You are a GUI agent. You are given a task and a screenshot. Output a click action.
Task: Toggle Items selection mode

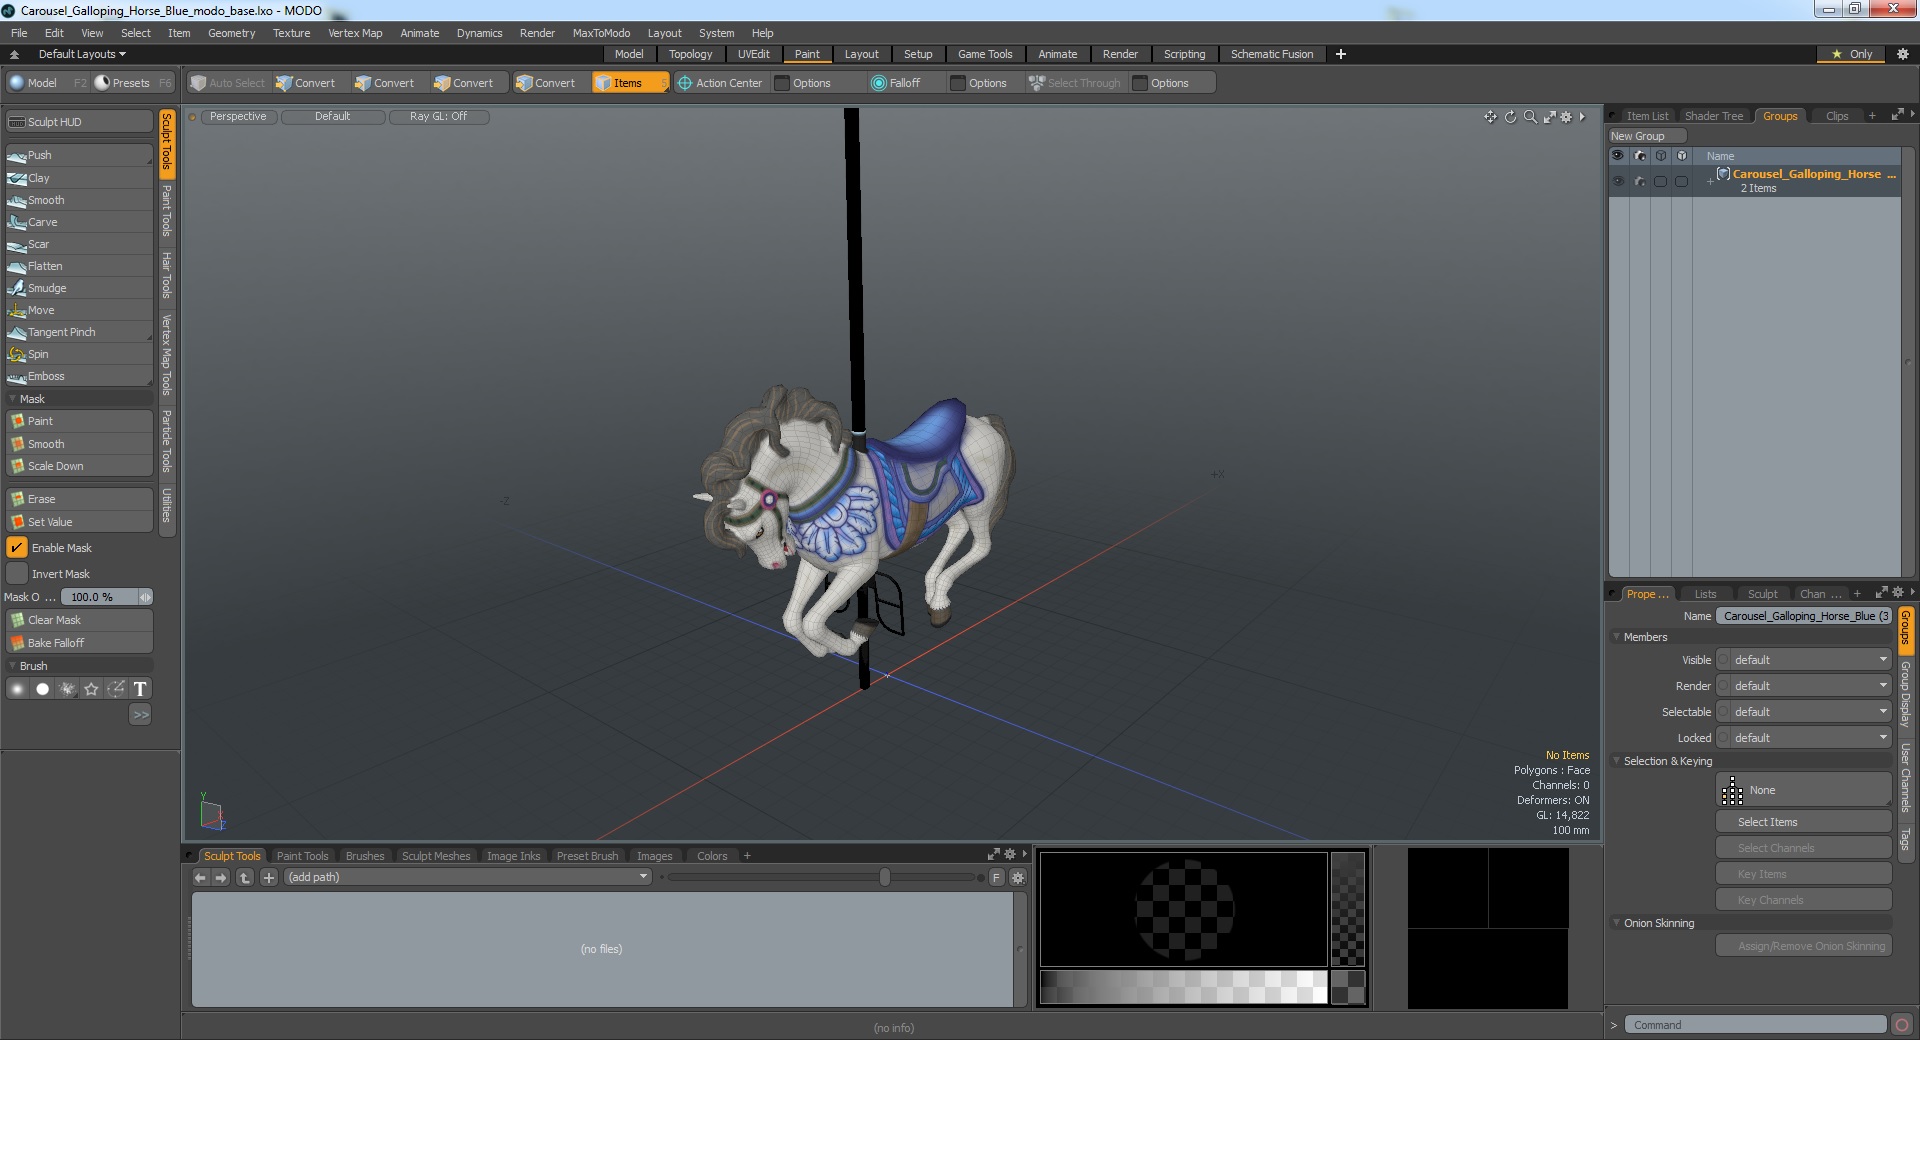[629, 83]
